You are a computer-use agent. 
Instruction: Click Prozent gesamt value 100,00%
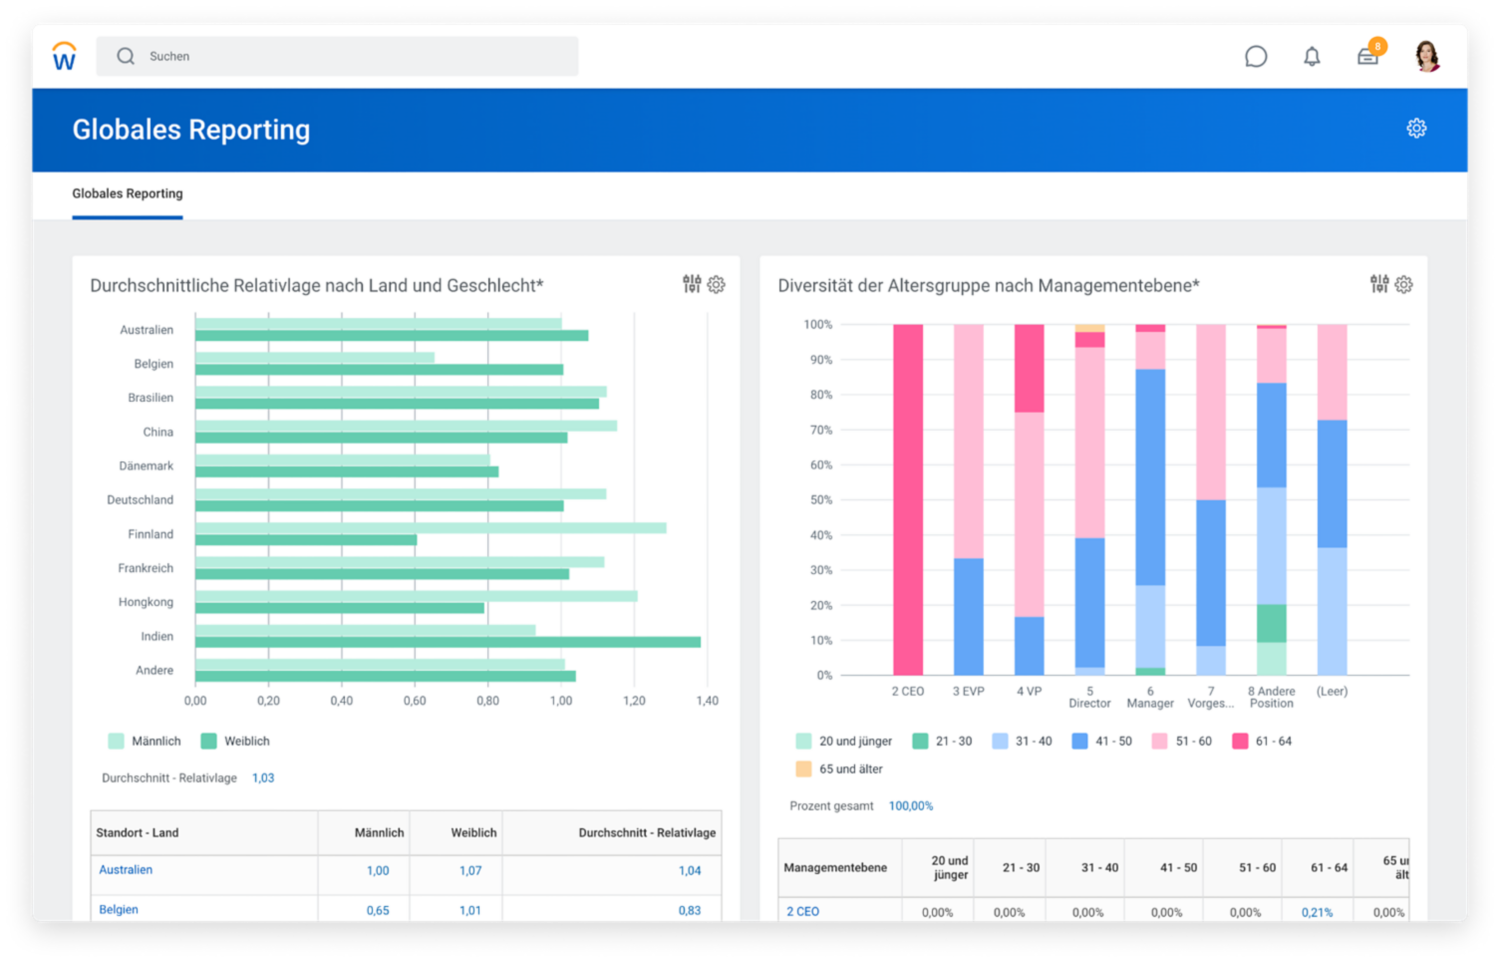coord(911,806)
